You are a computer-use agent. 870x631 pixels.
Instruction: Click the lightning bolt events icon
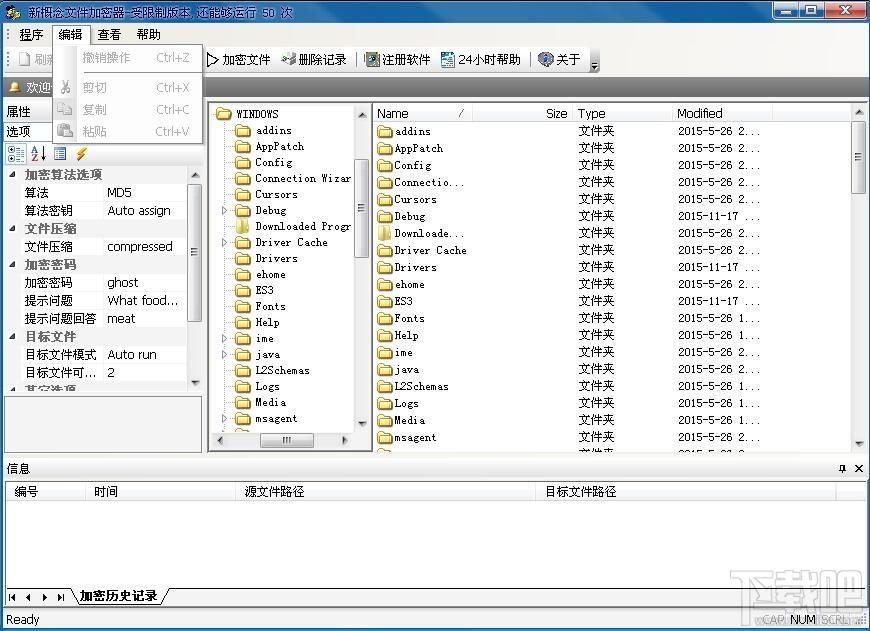82,153
